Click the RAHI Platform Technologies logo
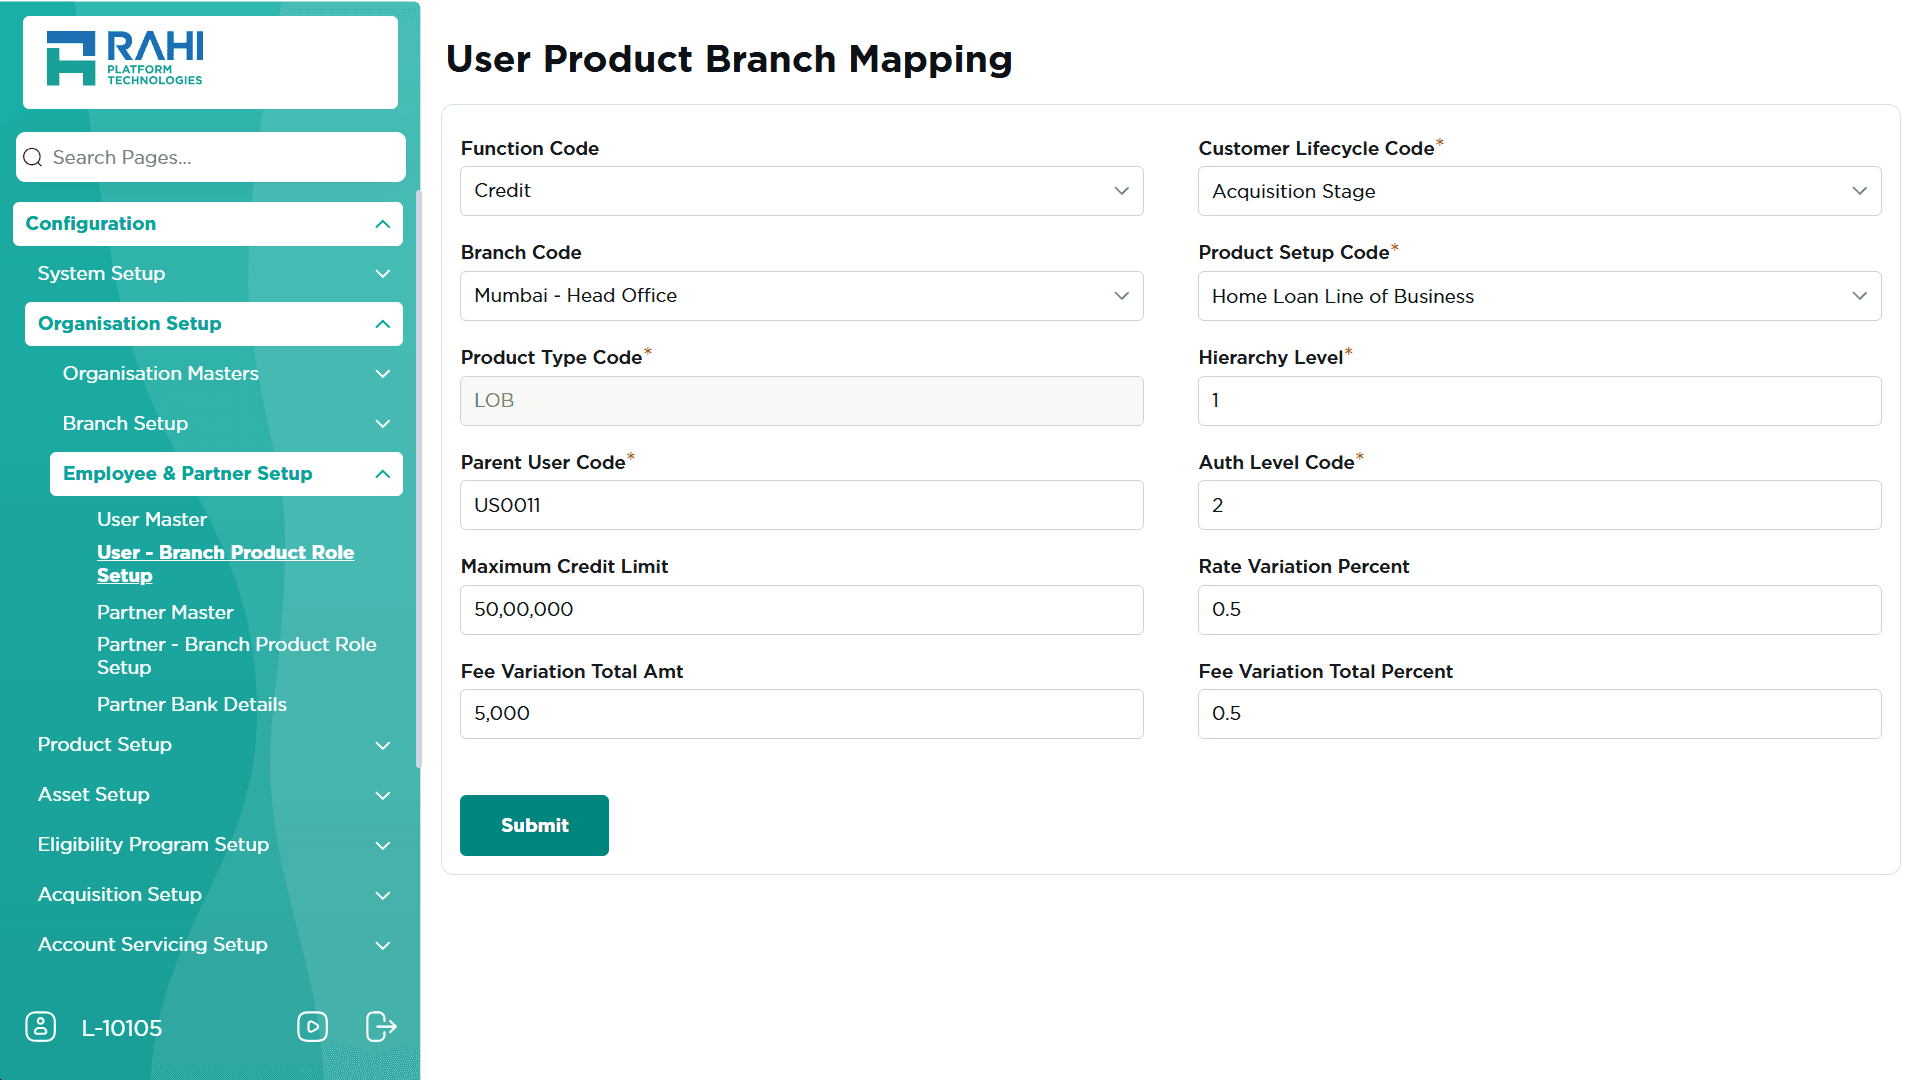The width and height of the screenshot is (1920, 1080). [125, 59]
